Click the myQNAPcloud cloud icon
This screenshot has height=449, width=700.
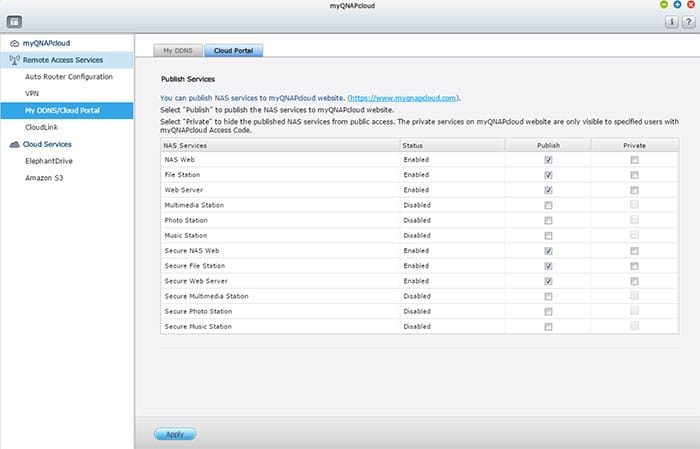tap(14, 43)
